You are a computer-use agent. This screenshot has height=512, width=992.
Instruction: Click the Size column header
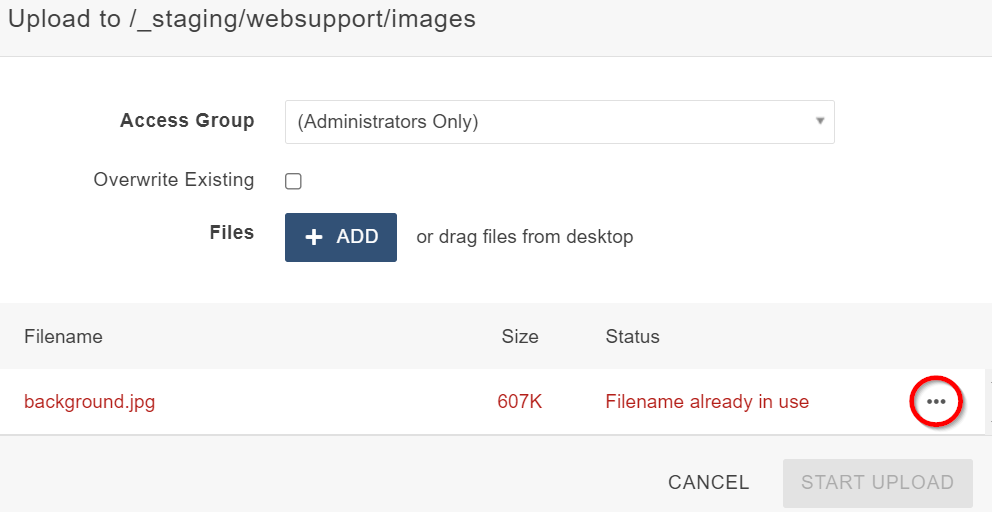520,336
